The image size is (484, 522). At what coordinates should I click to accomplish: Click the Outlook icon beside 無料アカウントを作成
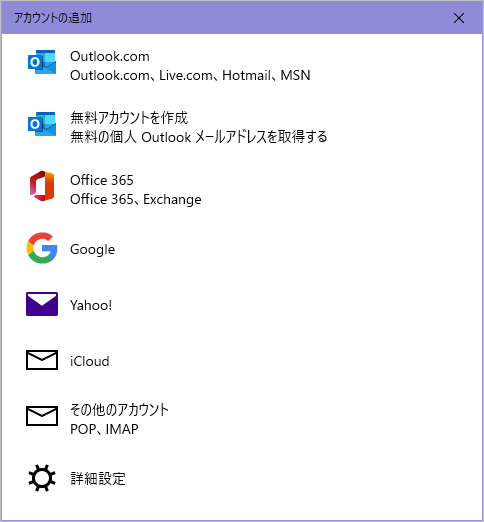click(42, 124)
